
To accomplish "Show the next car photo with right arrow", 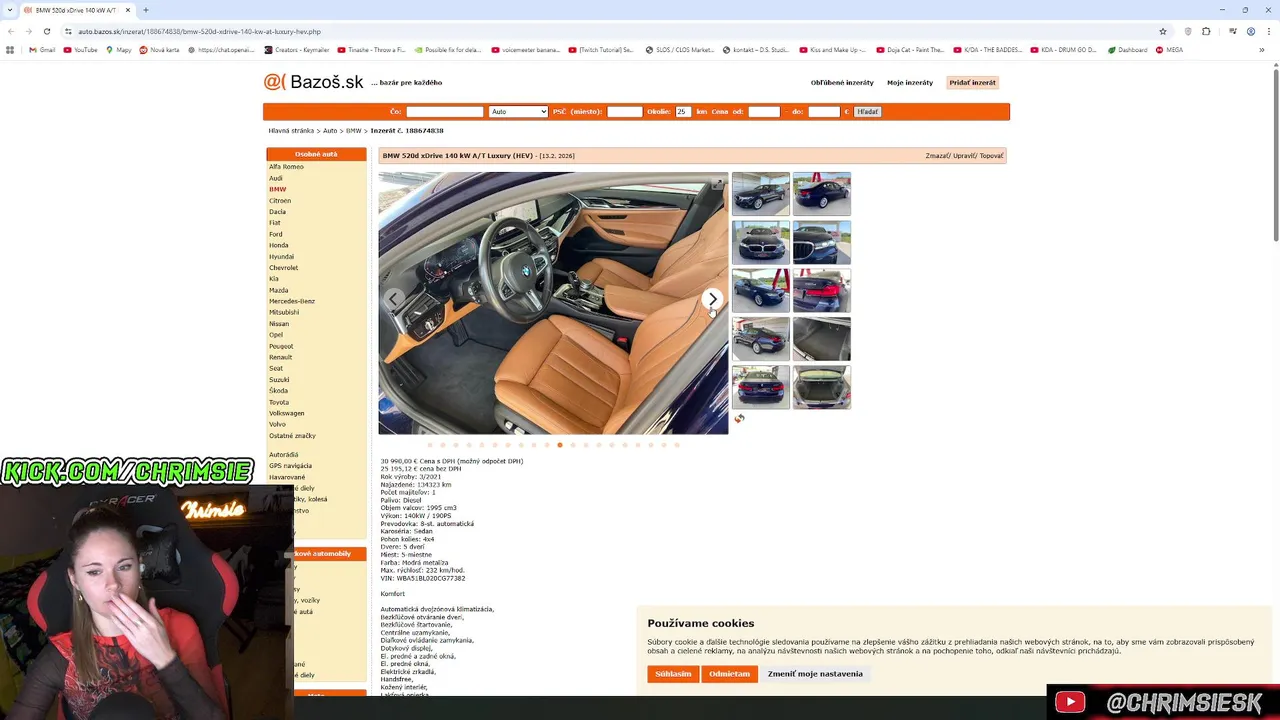I will 712,299.
